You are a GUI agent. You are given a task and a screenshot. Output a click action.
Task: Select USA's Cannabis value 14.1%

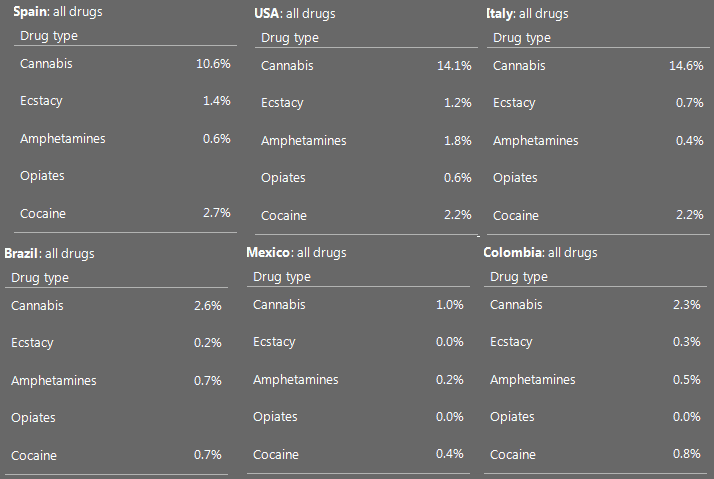[454, 66]
